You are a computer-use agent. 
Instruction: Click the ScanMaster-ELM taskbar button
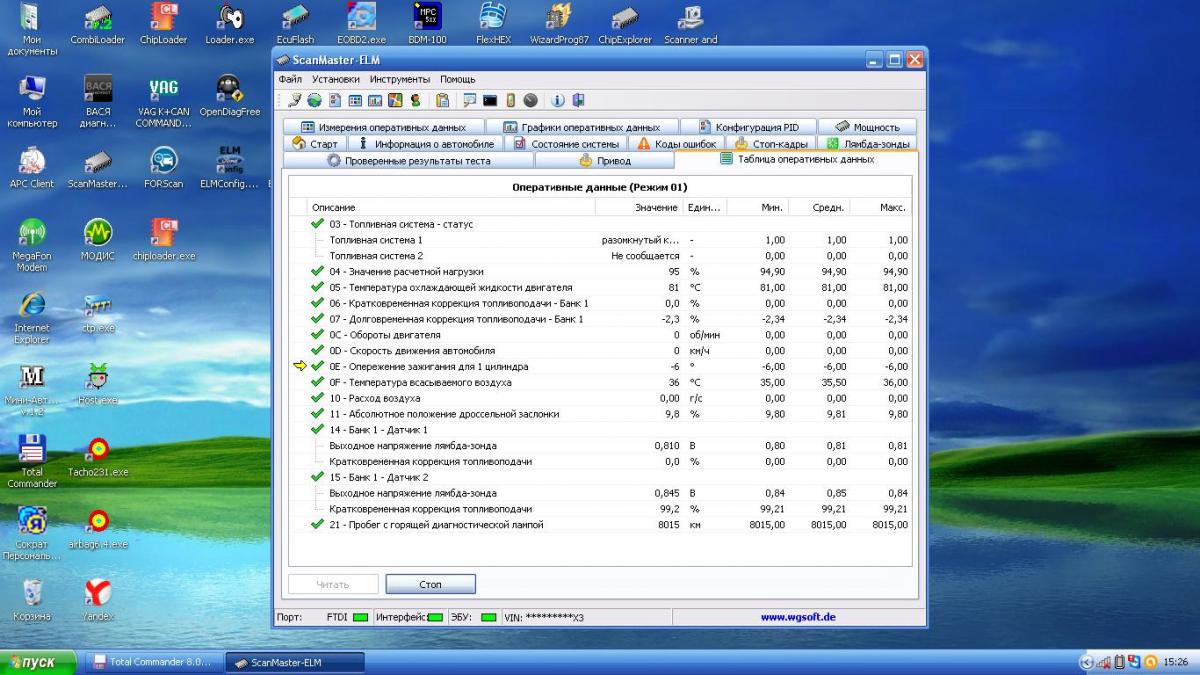point(295,662)
